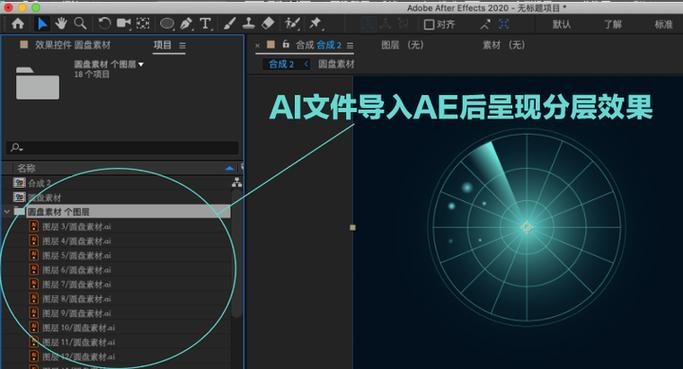The width and height of the screenshot is (683, 369).
Task: Select the Brush tool
Action: coord(230,24)
